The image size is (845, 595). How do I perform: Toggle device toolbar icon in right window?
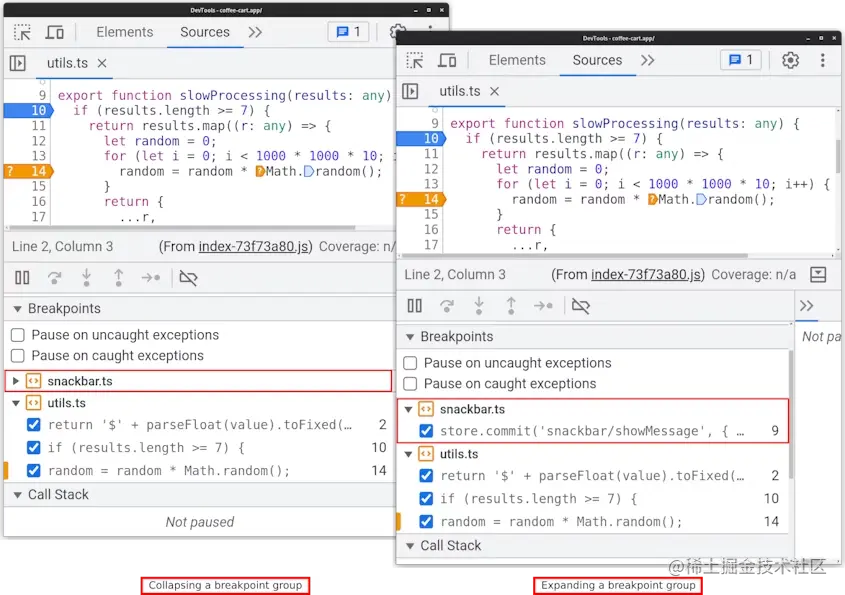pos(447,60)
